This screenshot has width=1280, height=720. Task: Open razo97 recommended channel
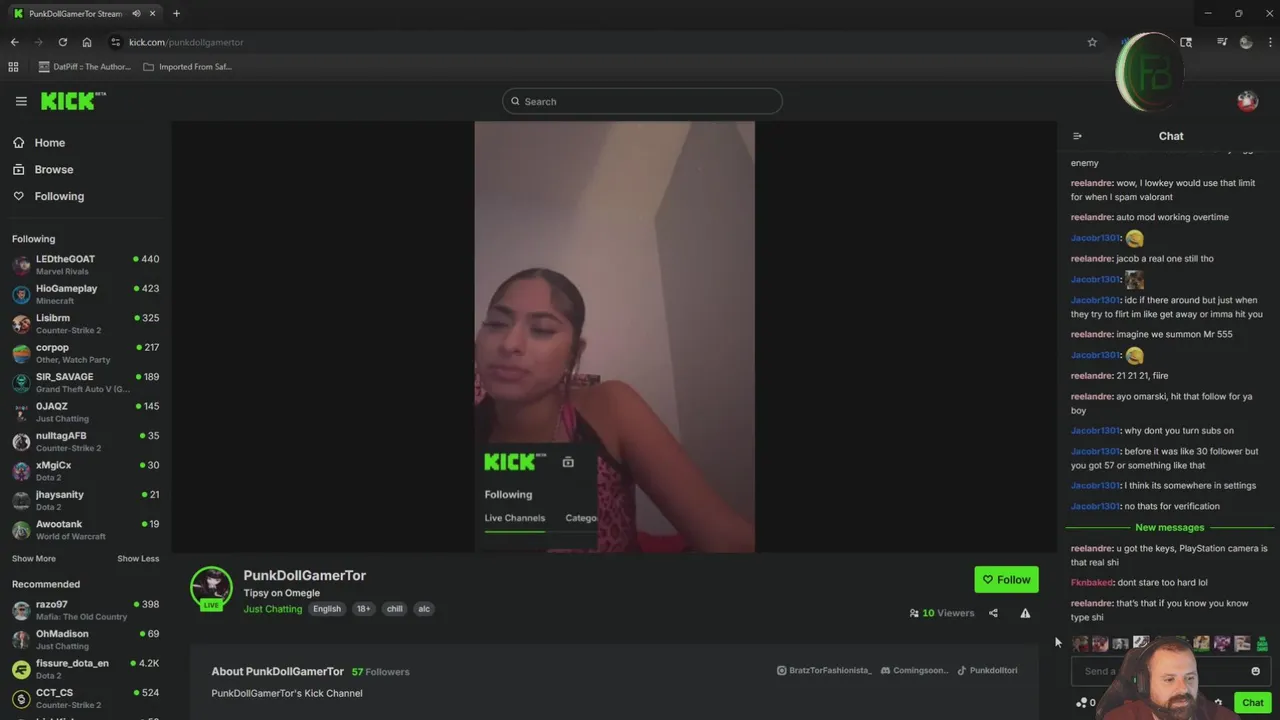click(x=85, y=610)
